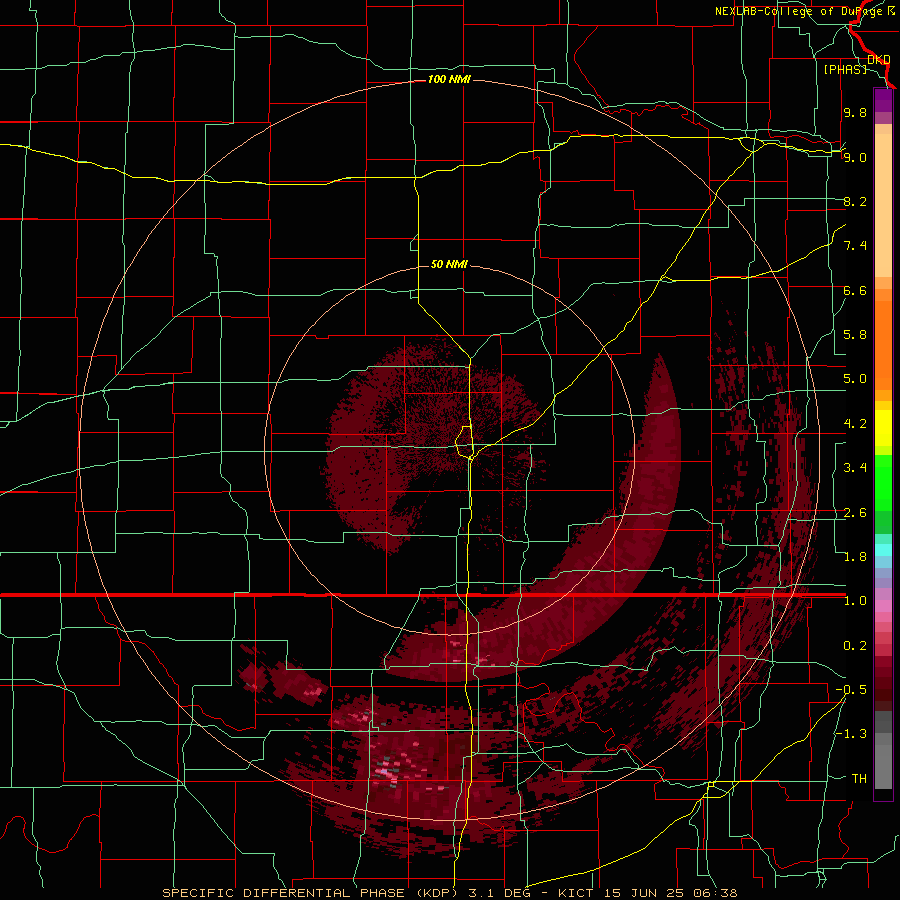
Task: Click the 7.4 legend value
Action: tap(855, 246)
